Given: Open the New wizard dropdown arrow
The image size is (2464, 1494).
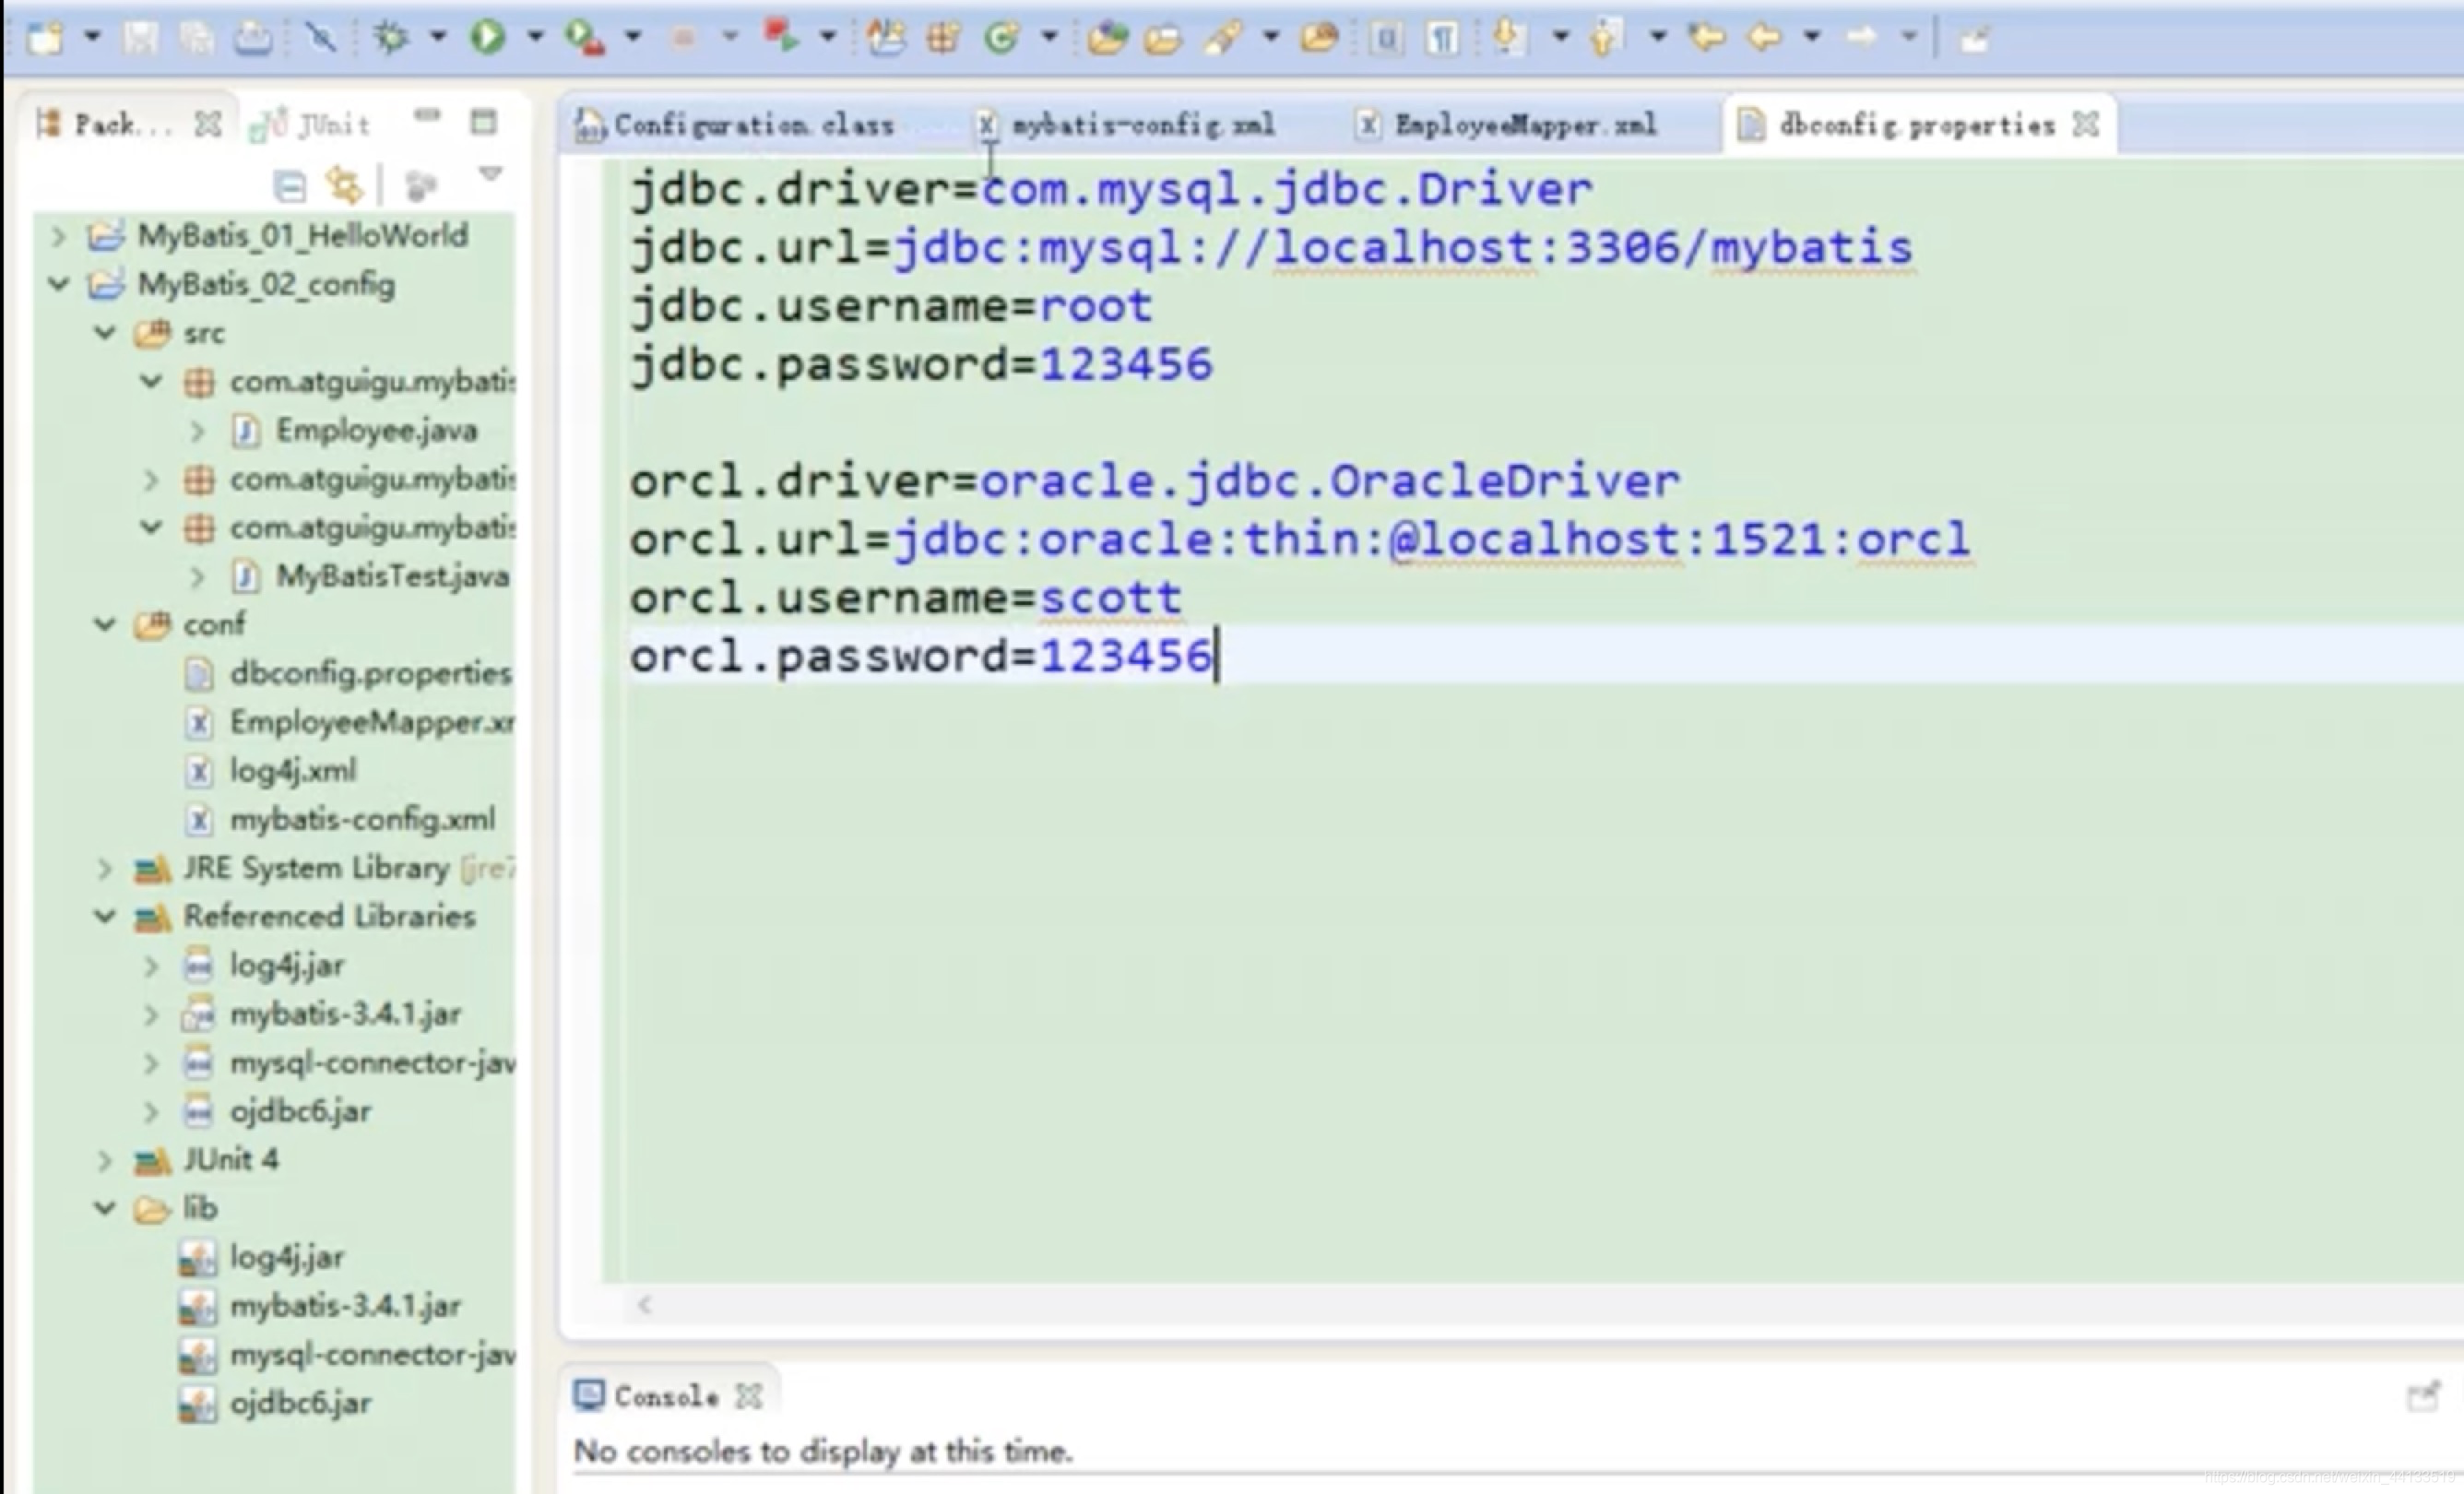Looking at the screenshot, I should pos(92,37).
